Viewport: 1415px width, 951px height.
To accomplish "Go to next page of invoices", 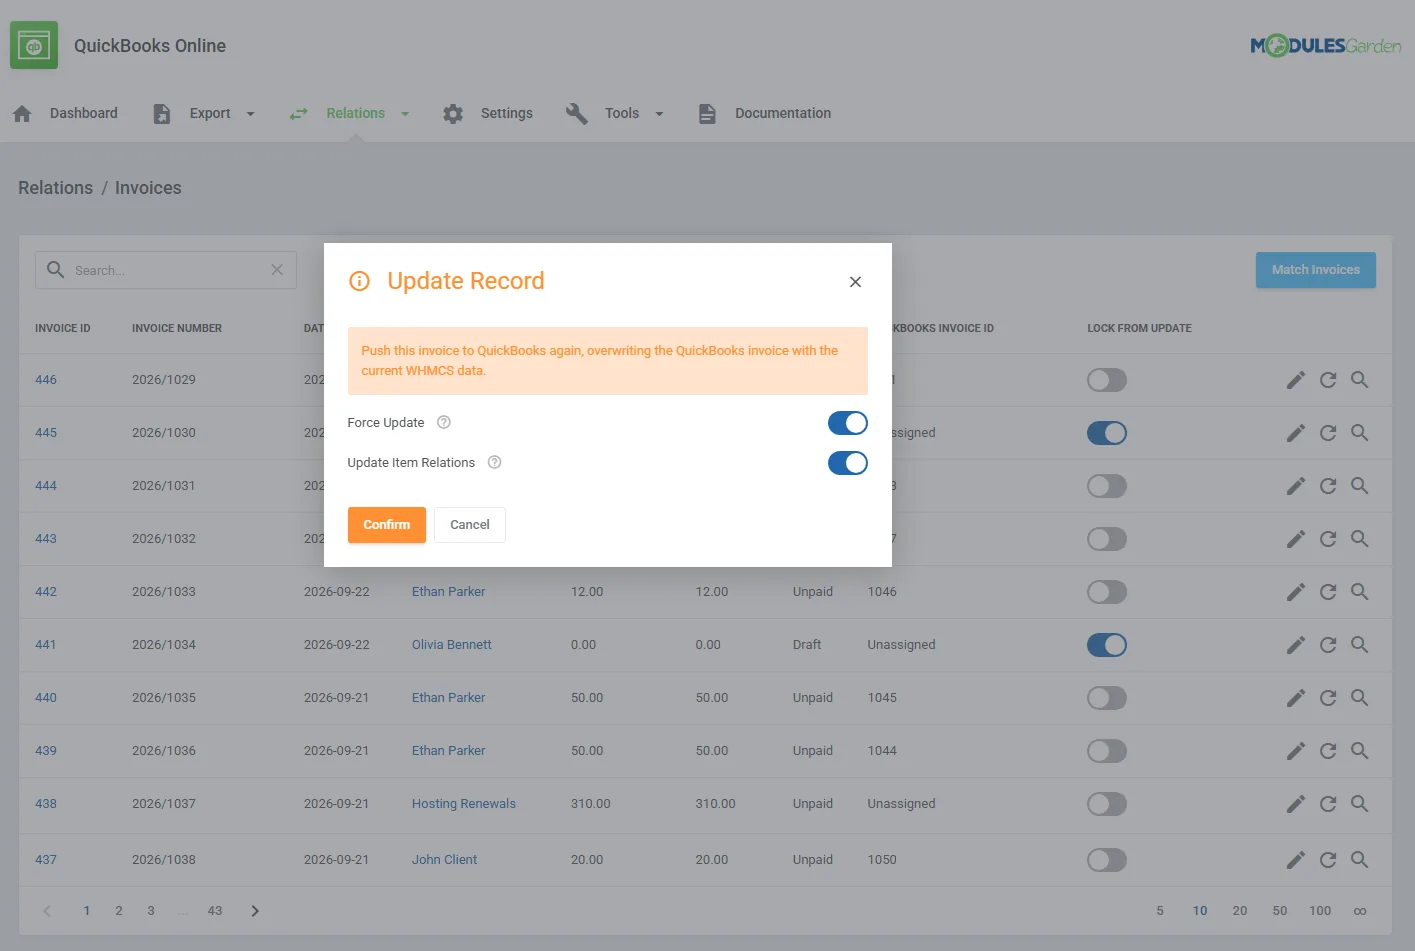I will tap(255, 911).
